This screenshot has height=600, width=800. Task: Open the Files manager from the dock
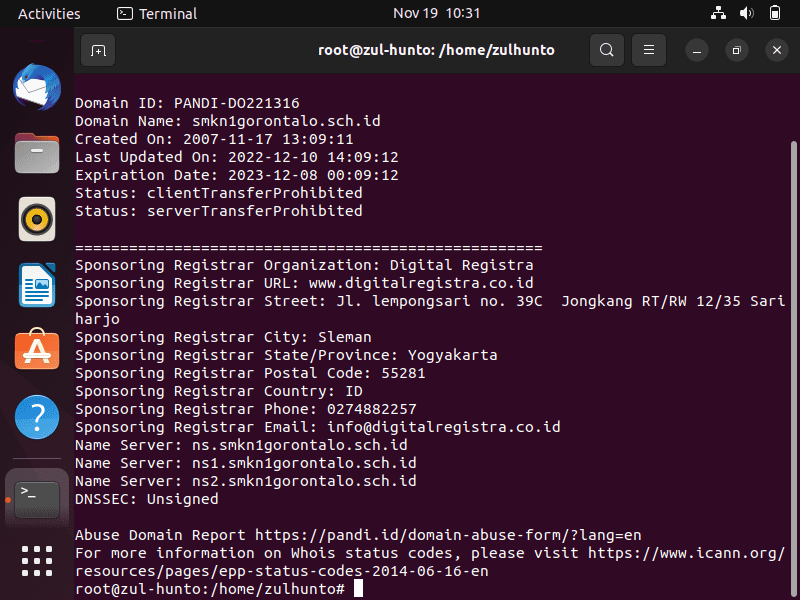click(37, 153)
